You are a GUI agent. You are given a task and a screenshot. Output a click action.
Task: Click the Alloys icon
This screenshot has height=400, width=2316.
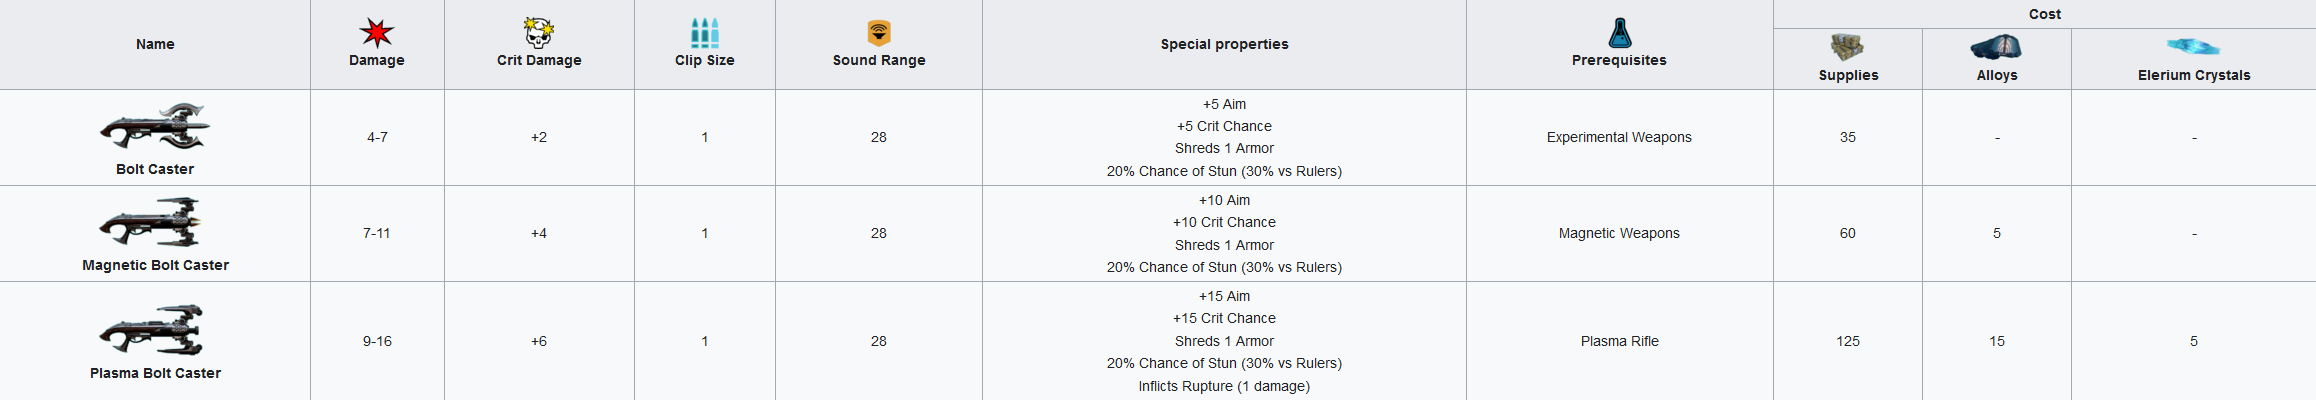(x=1996, y=47)
